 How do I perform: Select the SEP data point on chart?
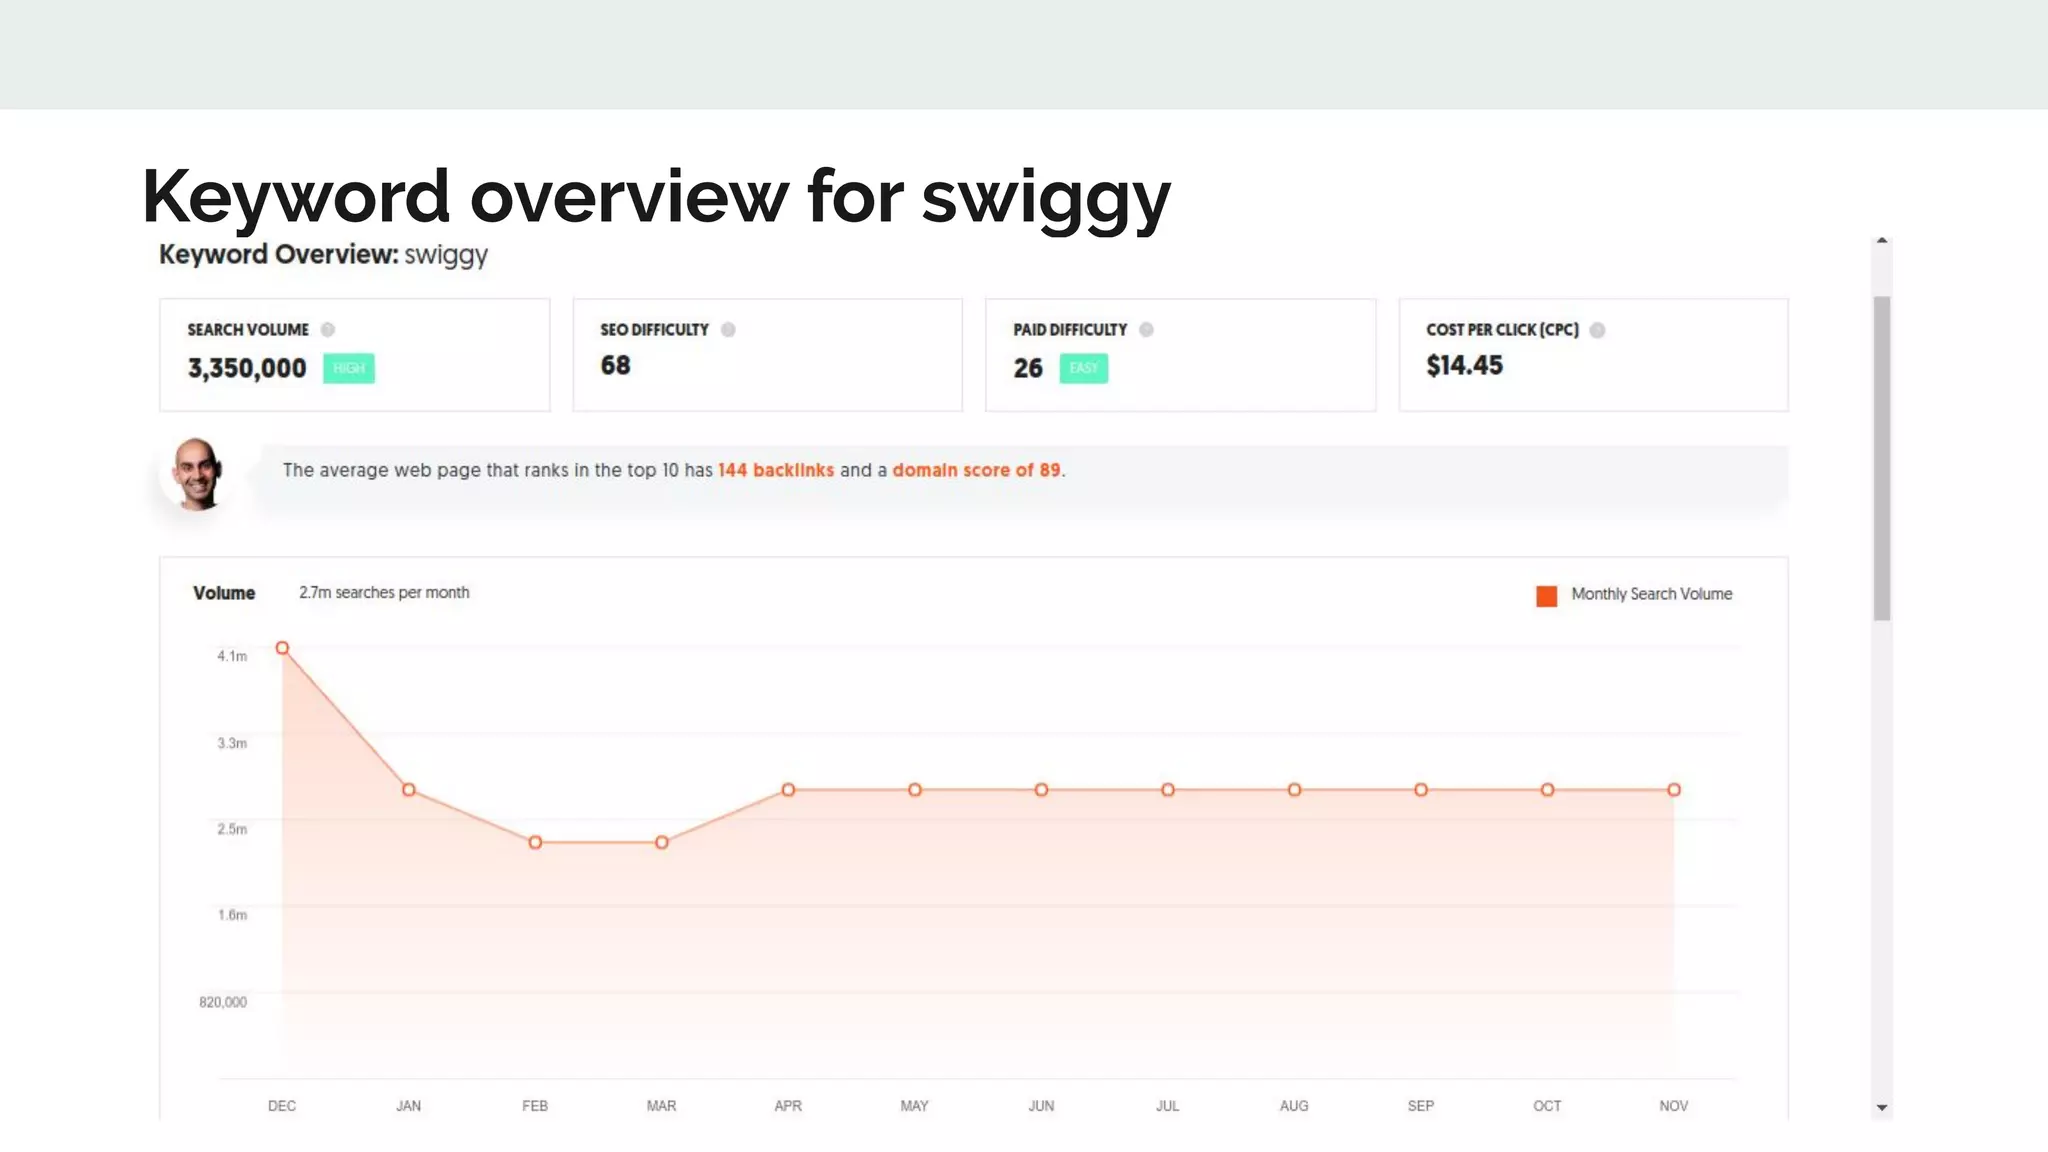click(1420, 790)
